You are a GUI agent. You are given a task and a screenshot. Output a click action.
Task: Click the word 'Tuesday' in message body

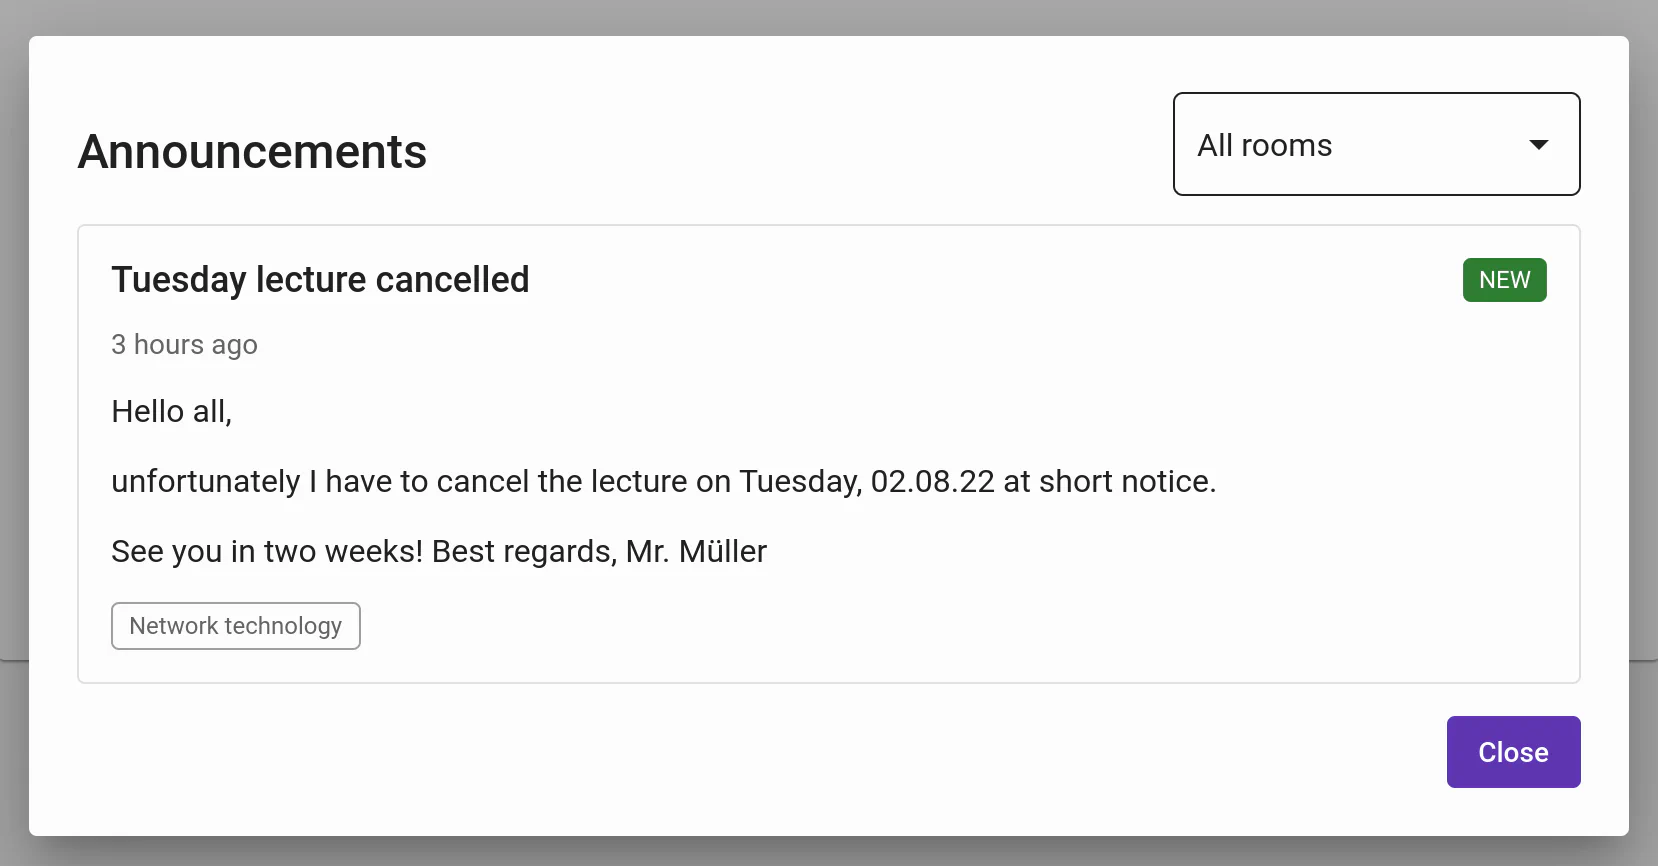coord(799,481)
